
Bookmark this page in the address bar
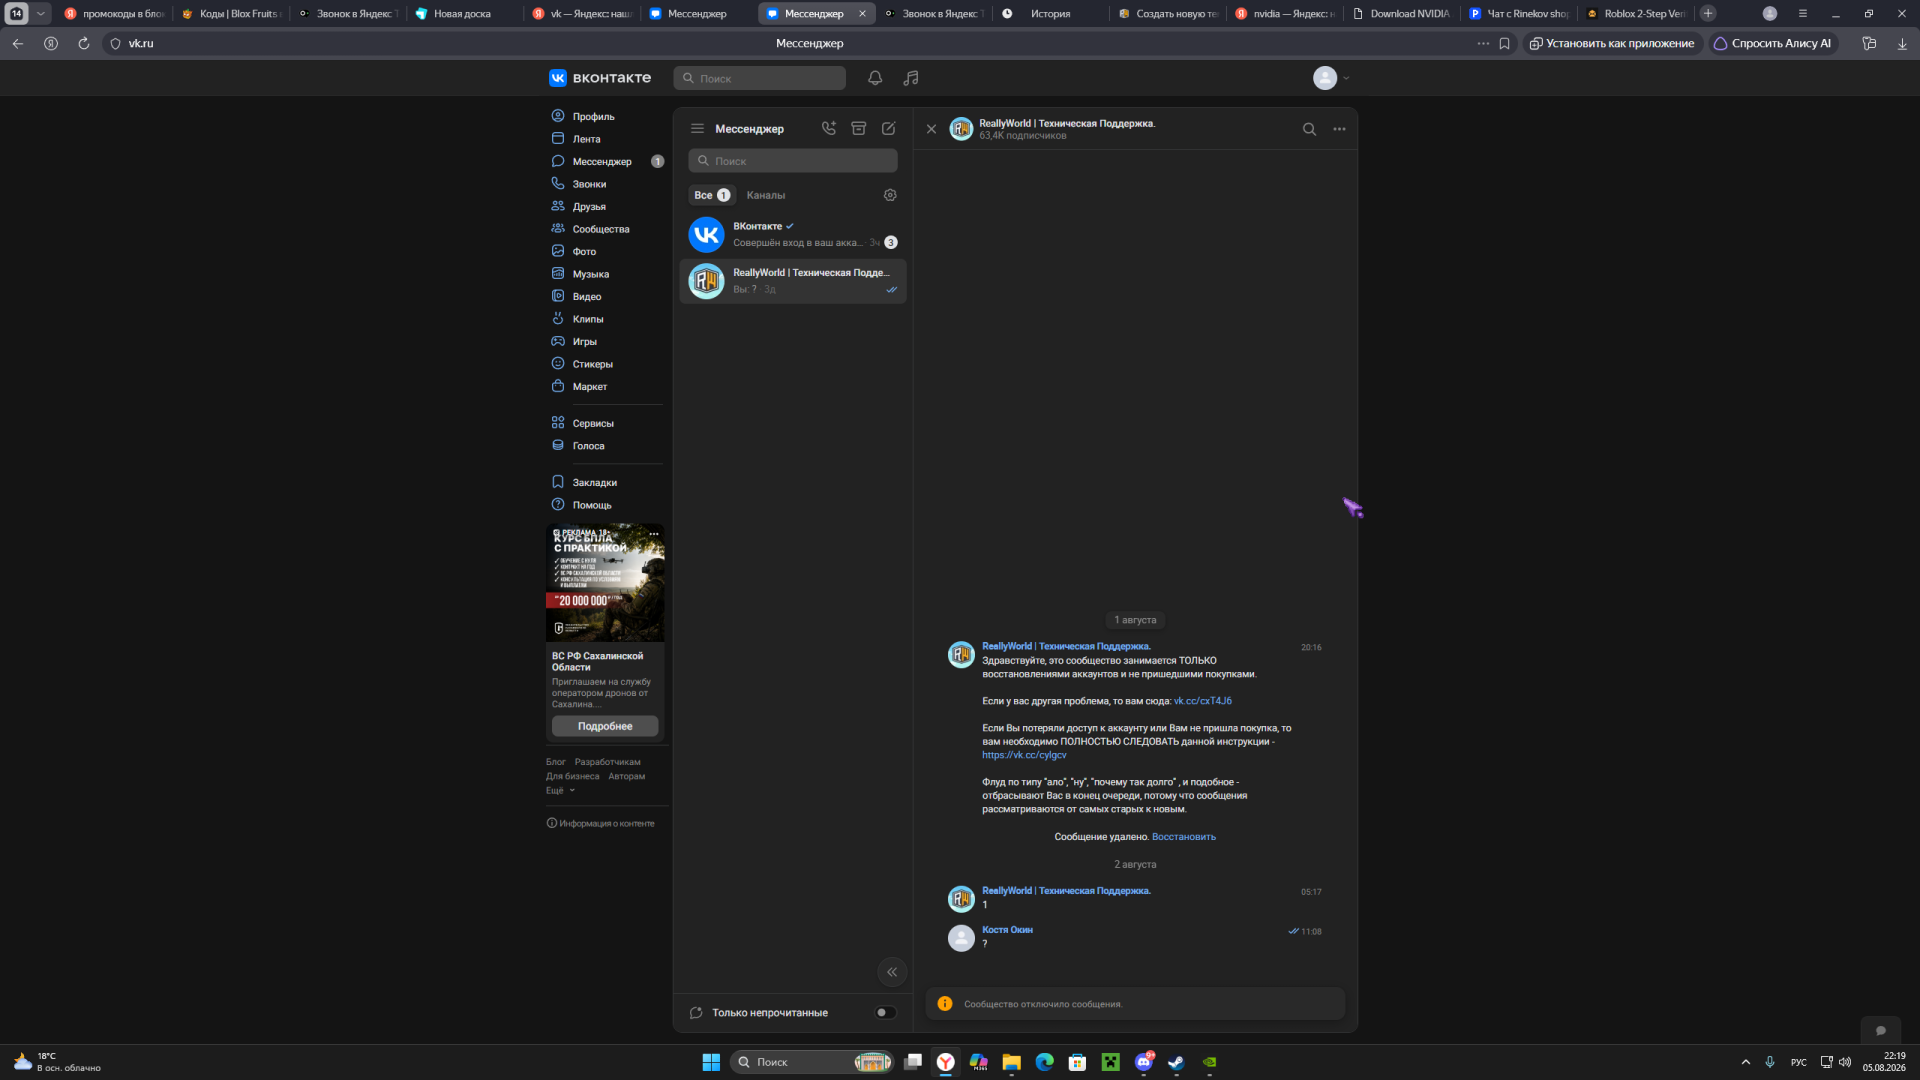[1504, 44]
